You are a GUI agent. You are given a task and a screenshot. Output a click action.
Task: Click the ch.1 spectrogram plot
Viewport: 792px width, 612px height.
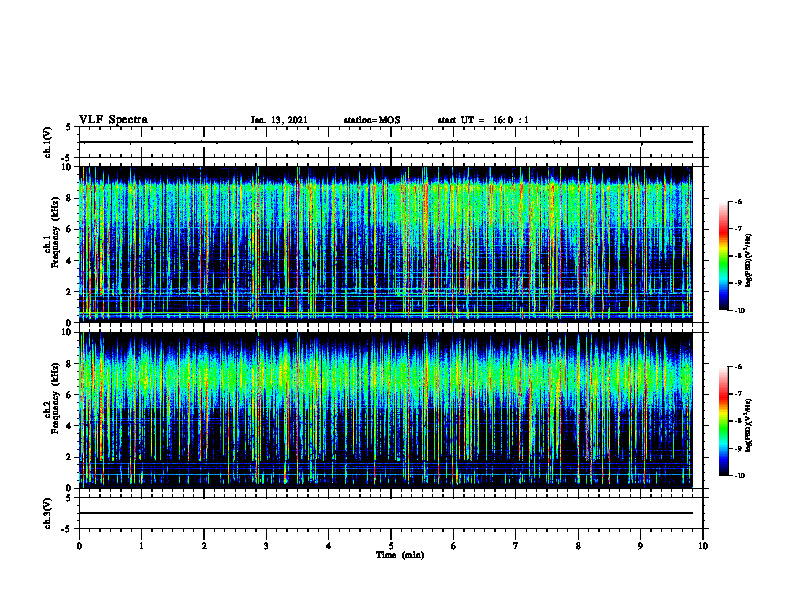coord(386,244)
